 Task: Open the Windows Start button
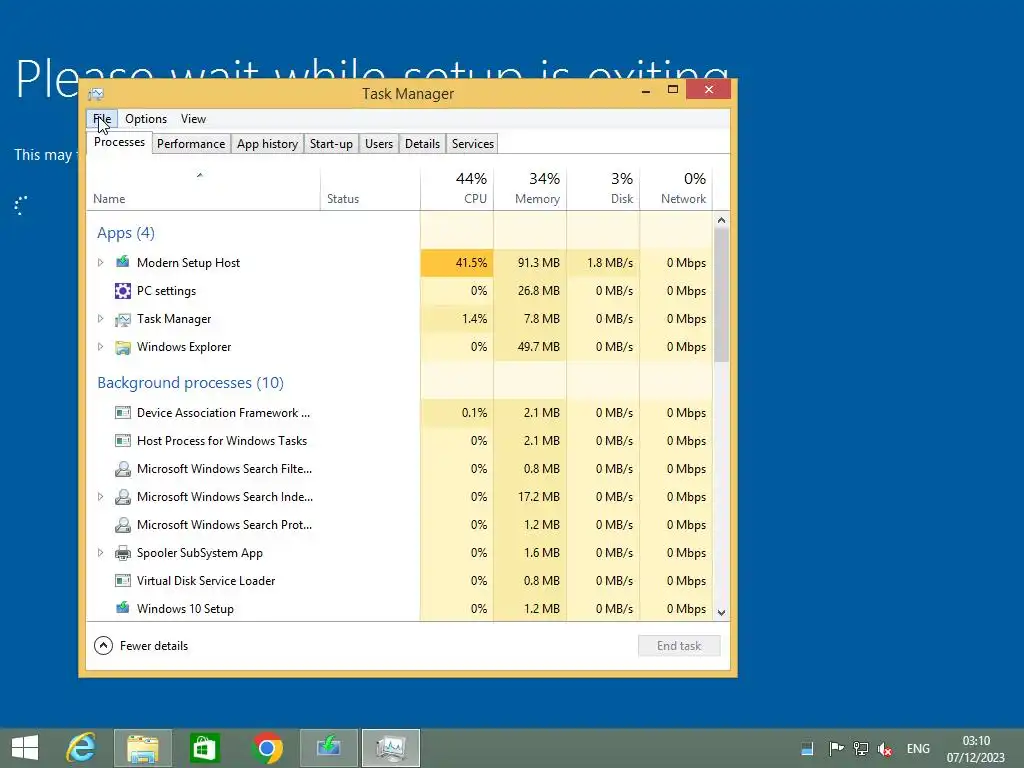pos(25,748)
